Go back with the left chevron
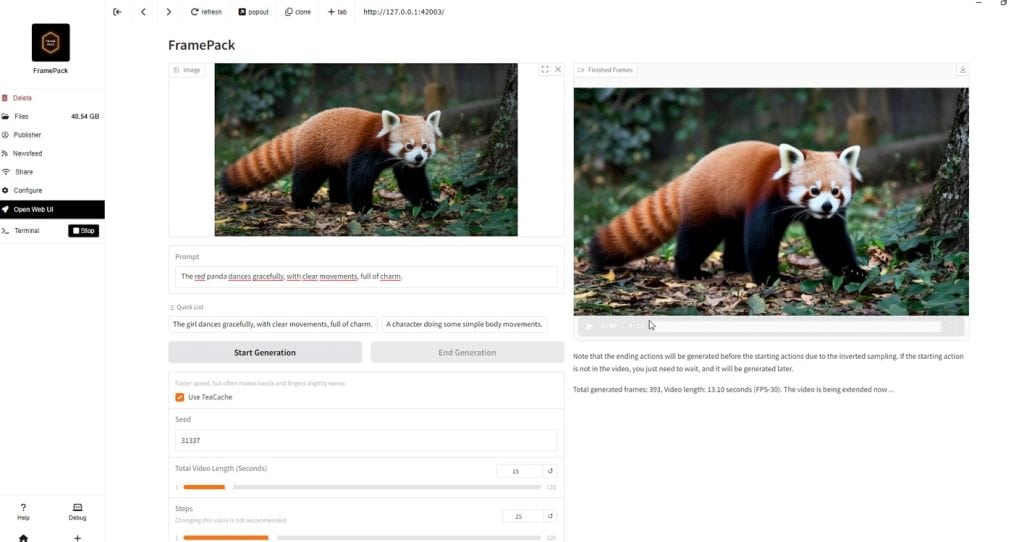Viewport: 1024px width, 542px height. (143, 12)
